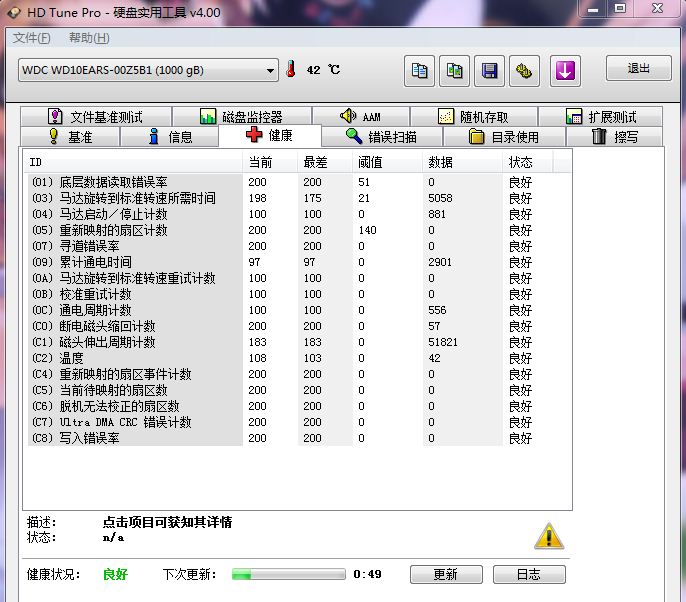Click the 更新 button
The height and width of the screenshot is (602, 686).
pyautogui.click(x=446, y=574)
